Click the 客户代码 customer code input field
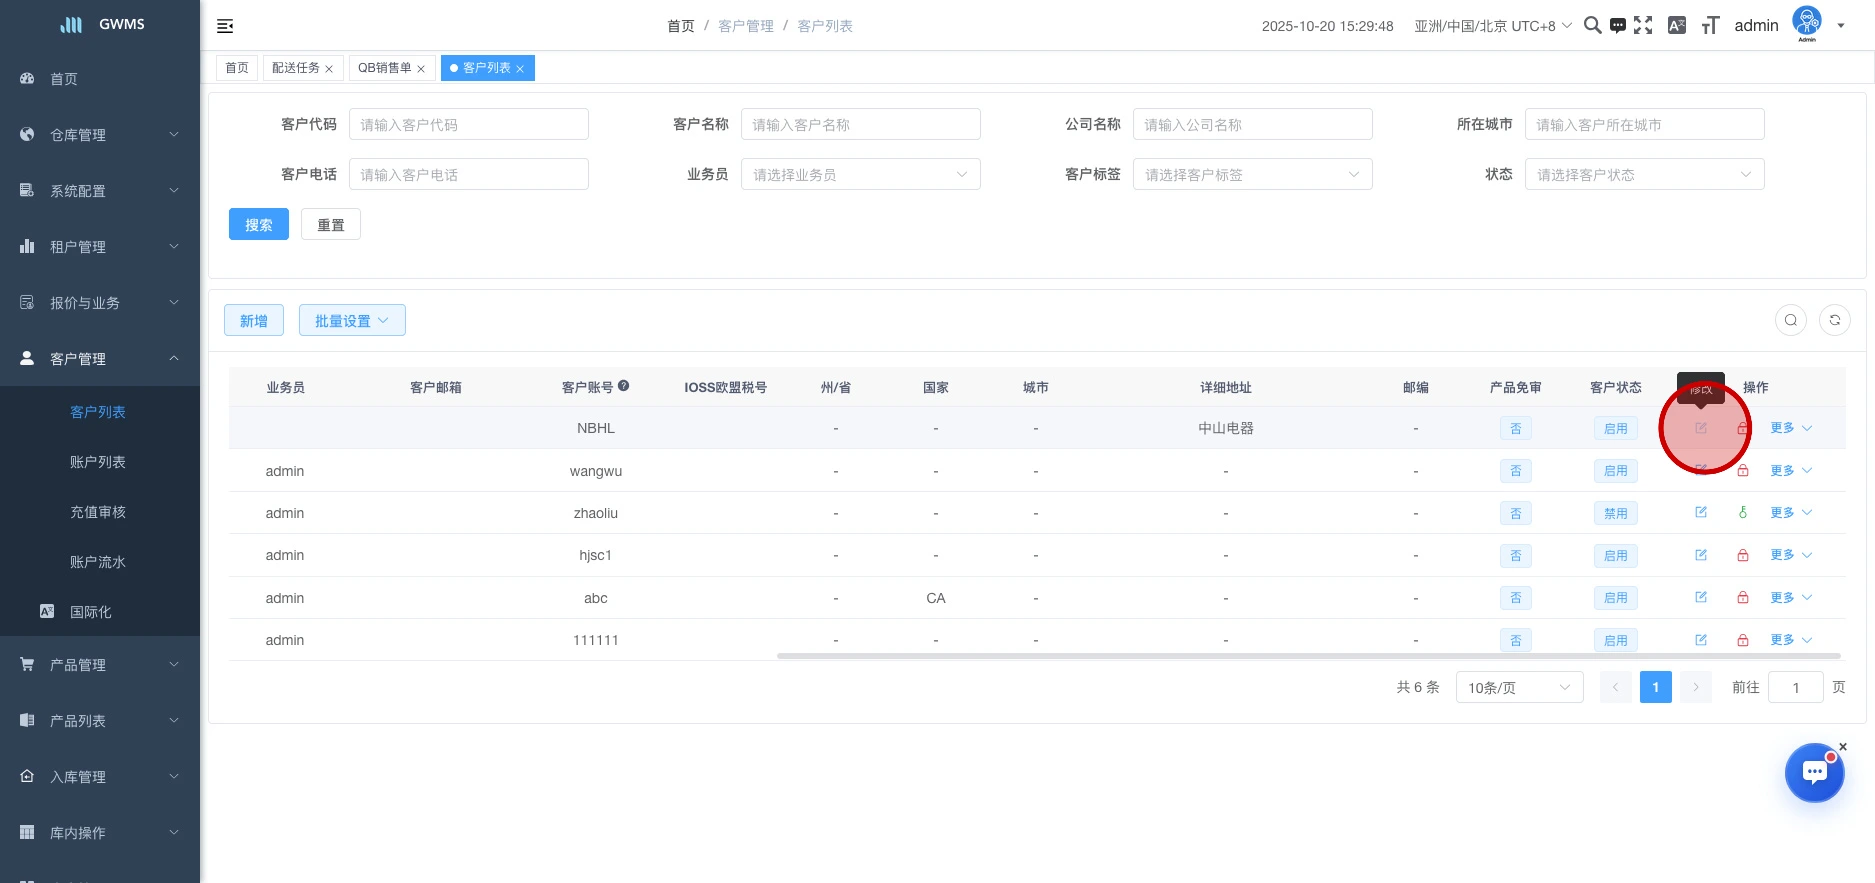 click(x=468, y=124)
